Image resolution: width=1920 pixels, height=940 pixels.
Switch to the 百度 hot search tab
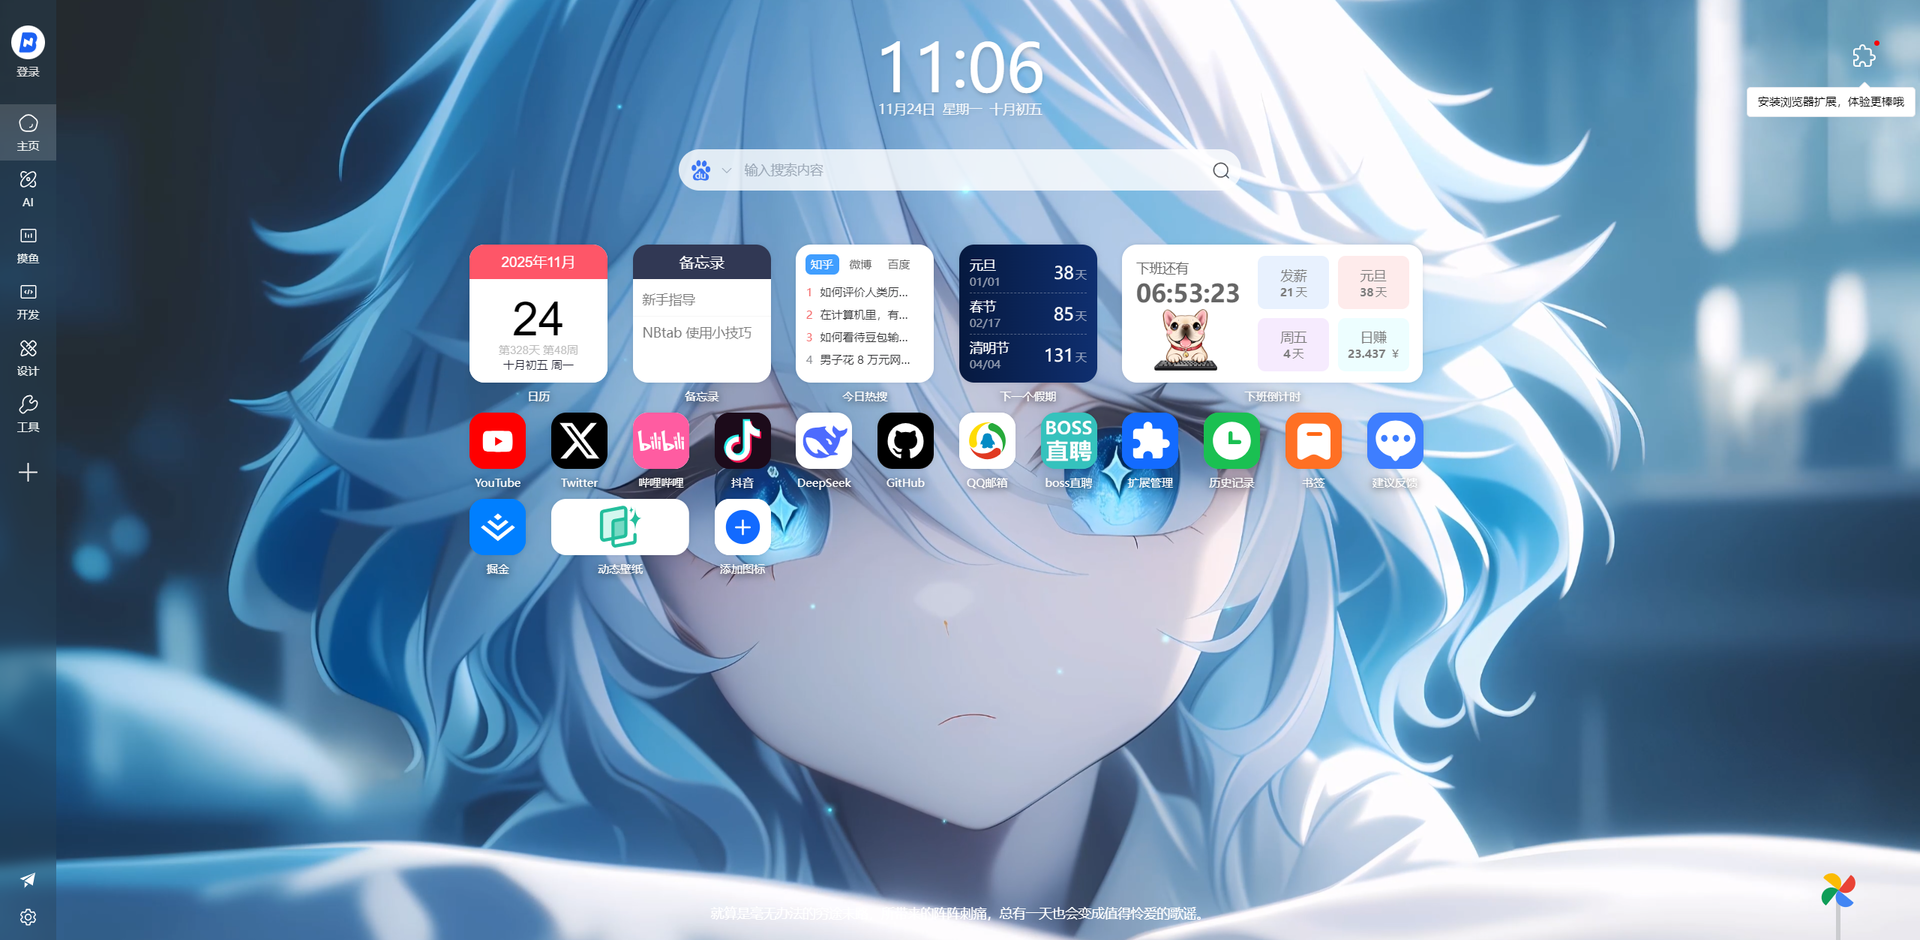pyautogui.click(x=899, y=265)
